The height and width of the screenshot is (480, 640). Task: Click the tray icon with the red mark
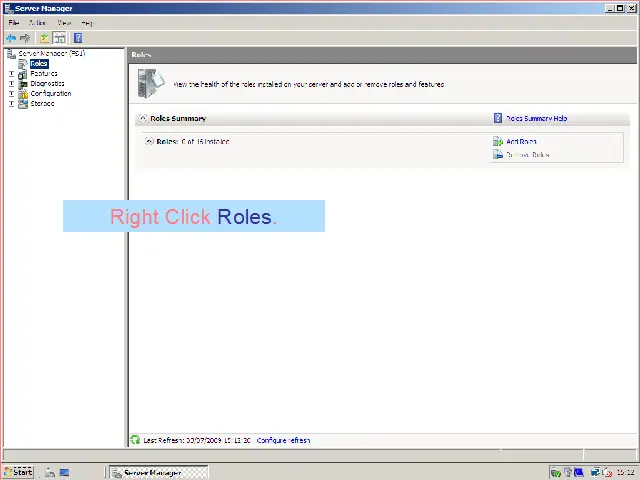coord(607,473)
